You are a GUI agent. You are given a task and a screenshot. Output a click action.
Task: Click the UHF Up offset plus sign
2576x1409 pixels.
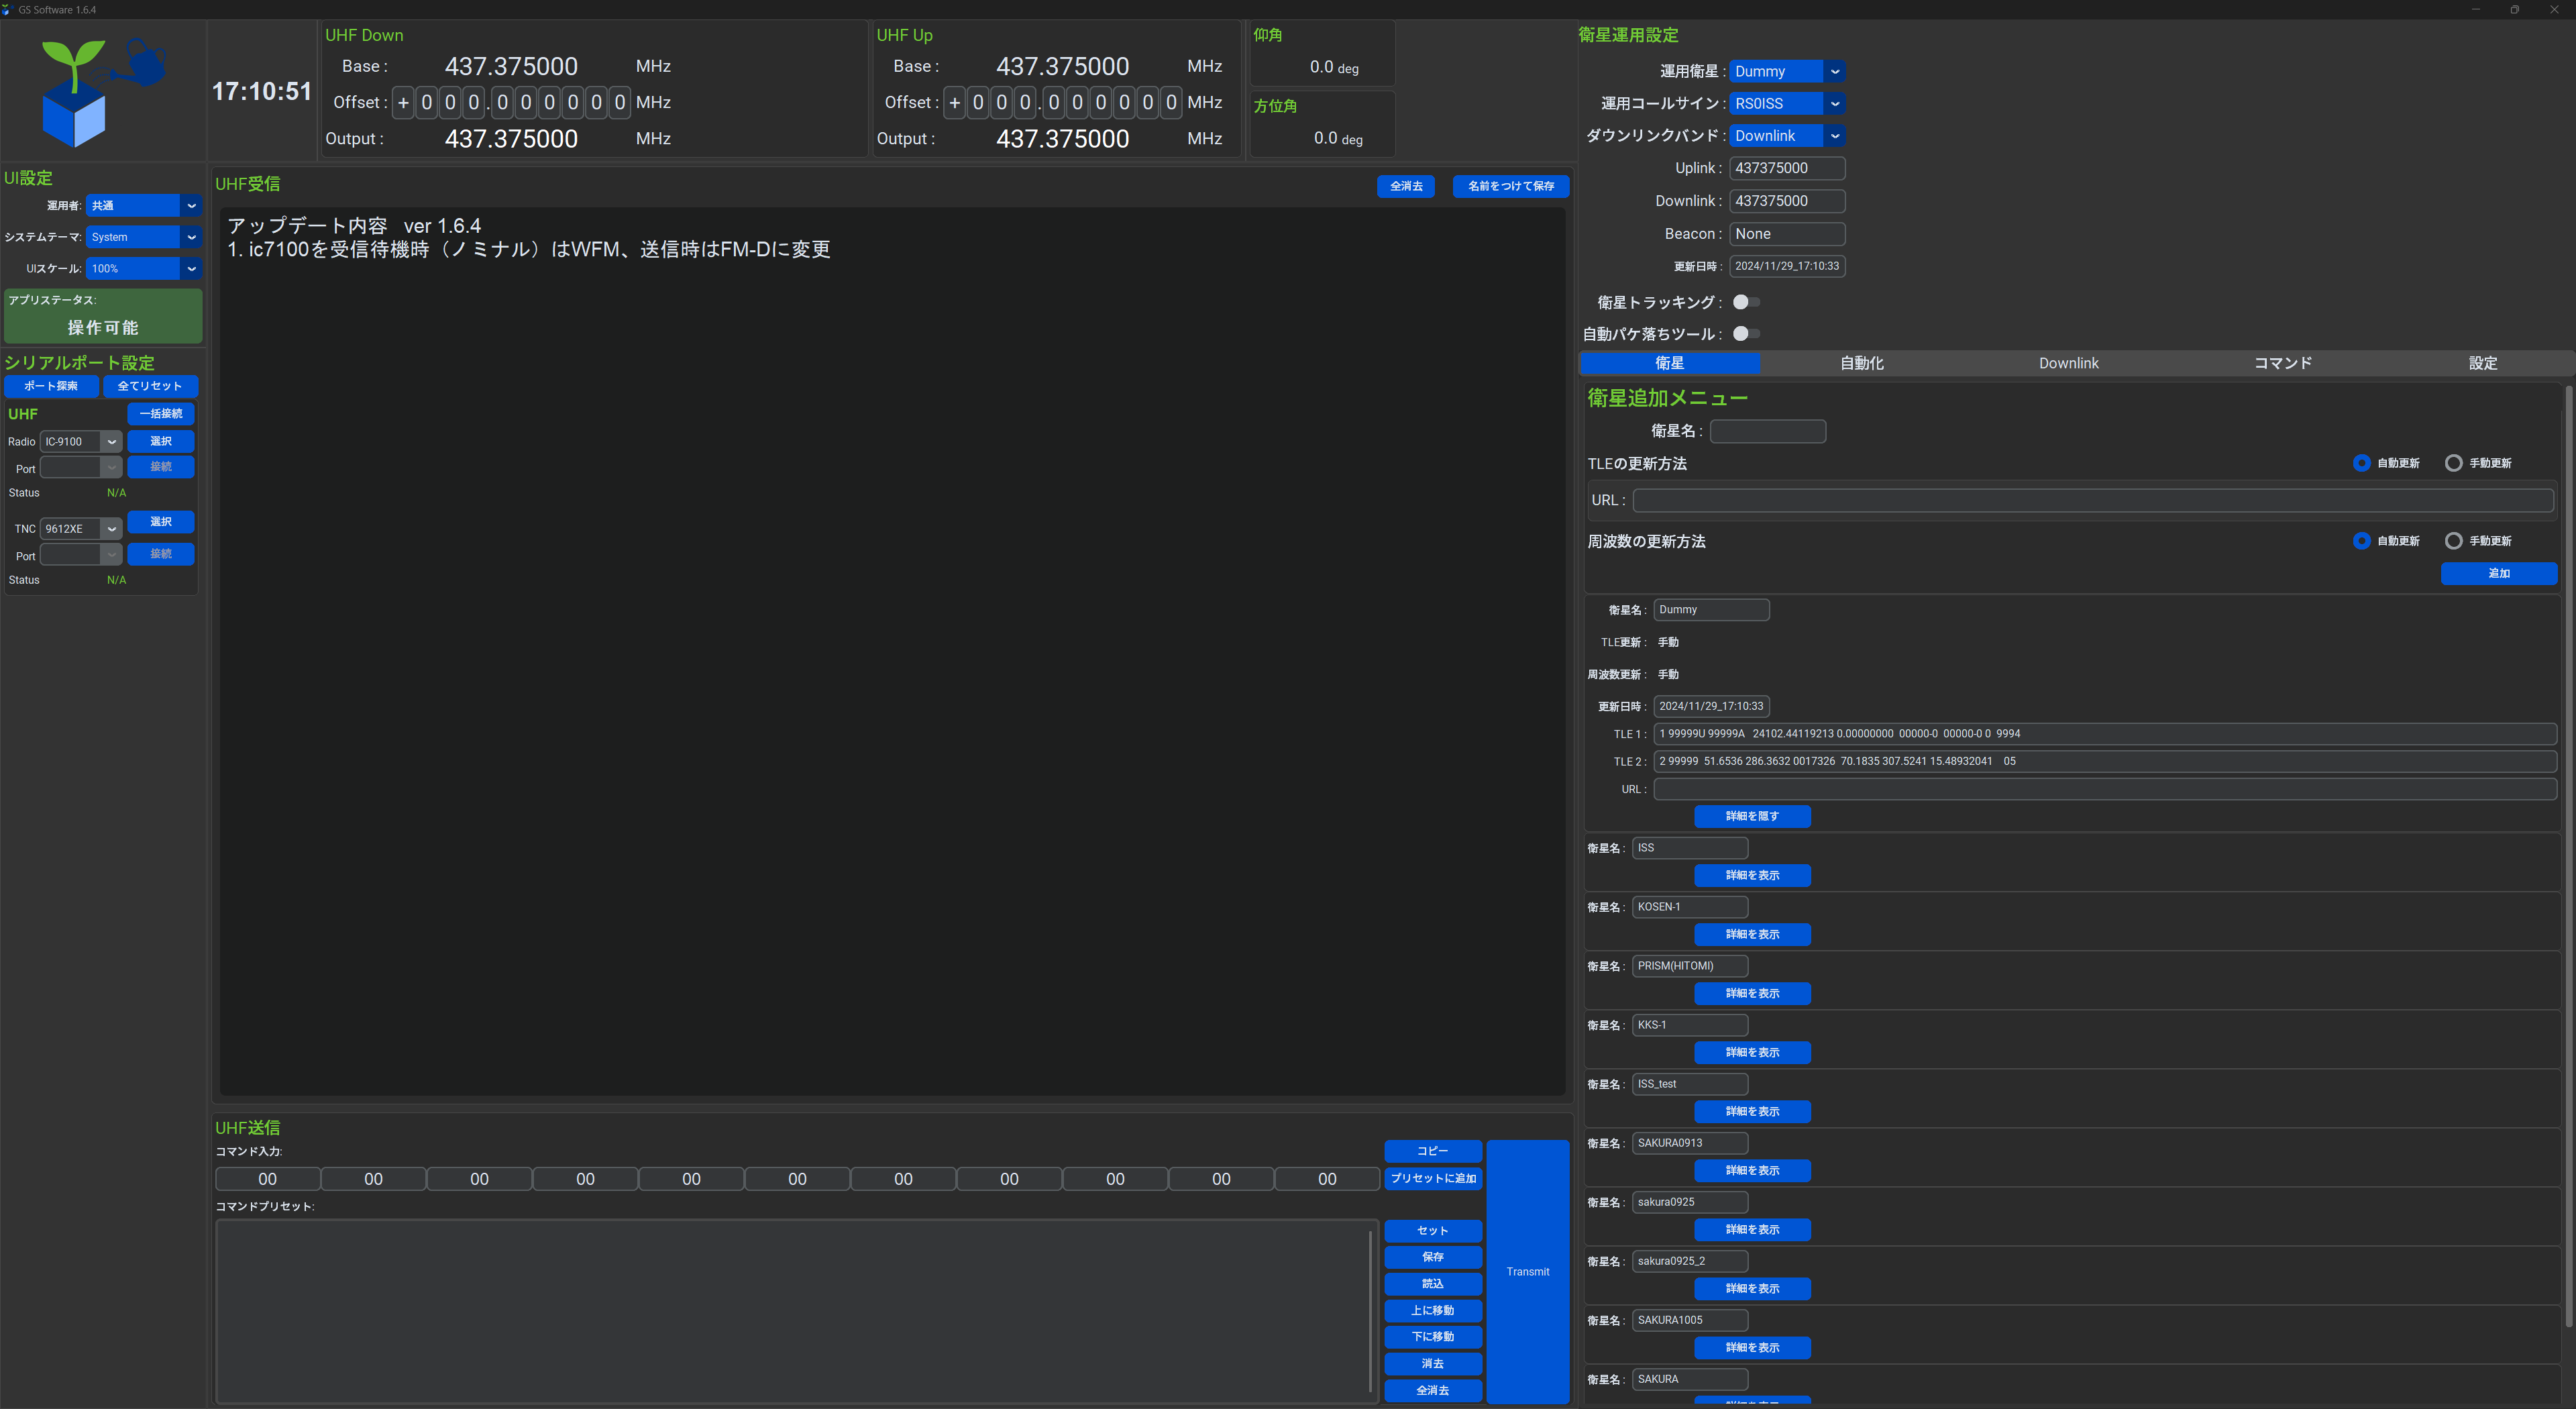(954, 103)
